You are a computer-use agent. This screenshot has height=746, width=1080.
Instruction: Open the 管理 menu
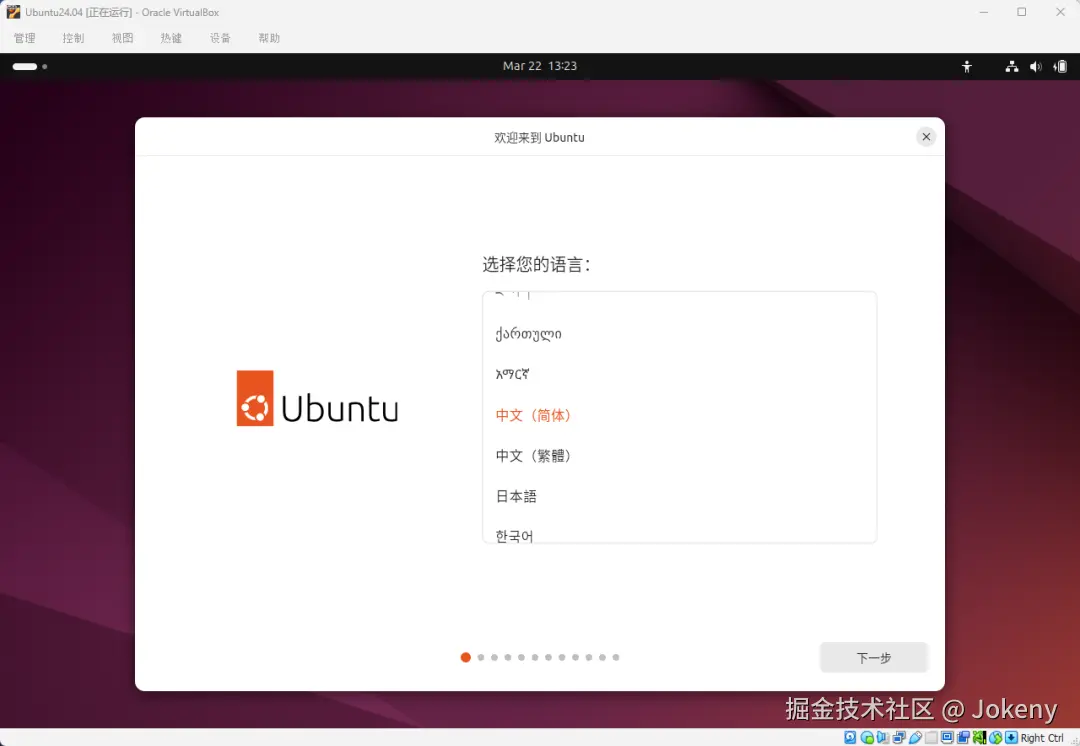pos(25,38)
